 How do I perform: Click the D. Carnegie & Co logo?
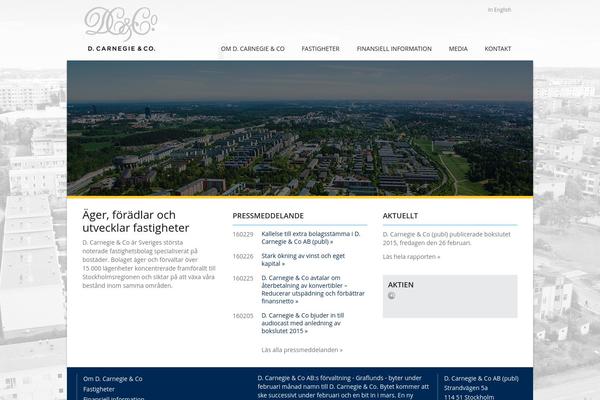click(121, 29)
